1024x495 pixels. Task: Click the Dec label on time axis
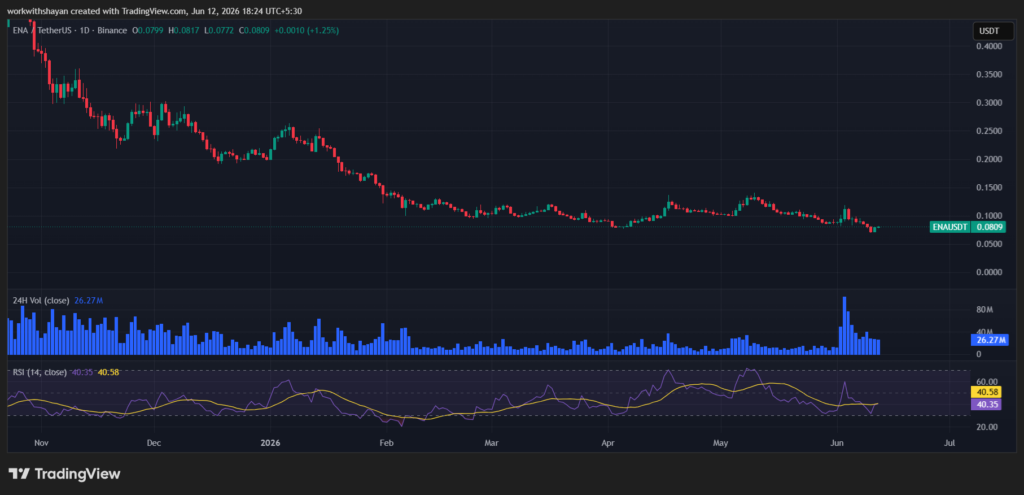[x=153, y=443]
